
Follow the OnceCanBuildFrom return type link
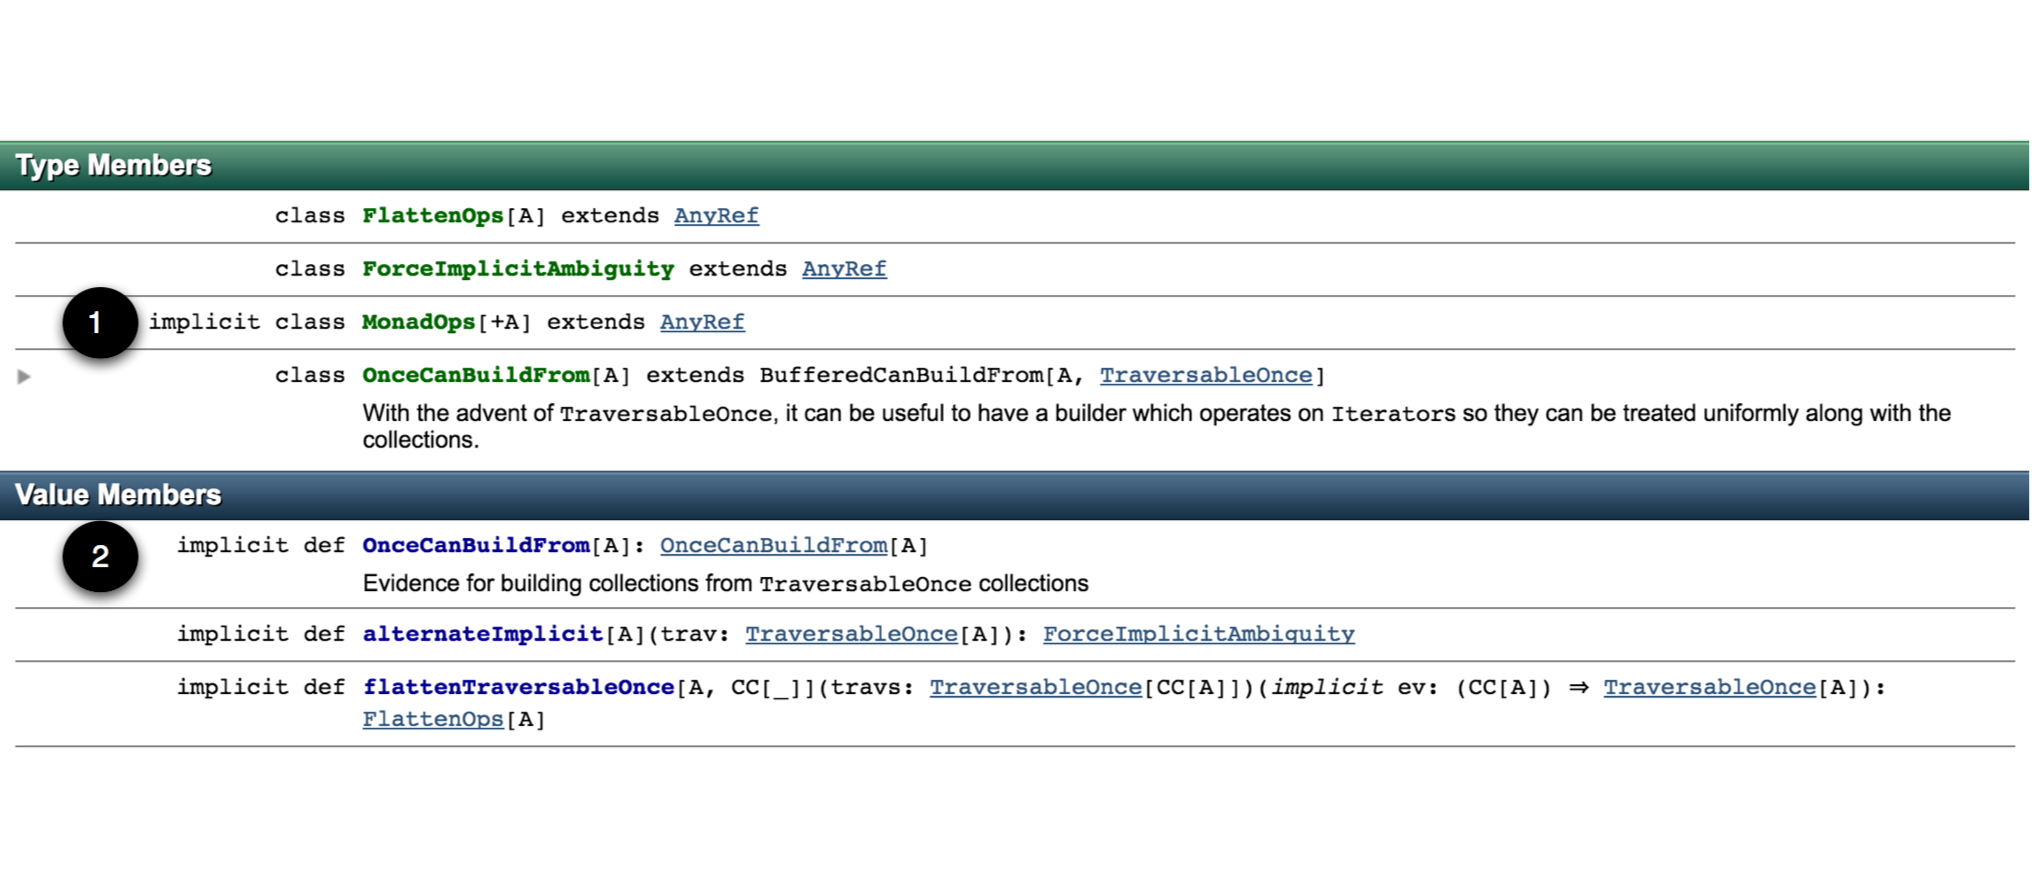tap(773, 546)
